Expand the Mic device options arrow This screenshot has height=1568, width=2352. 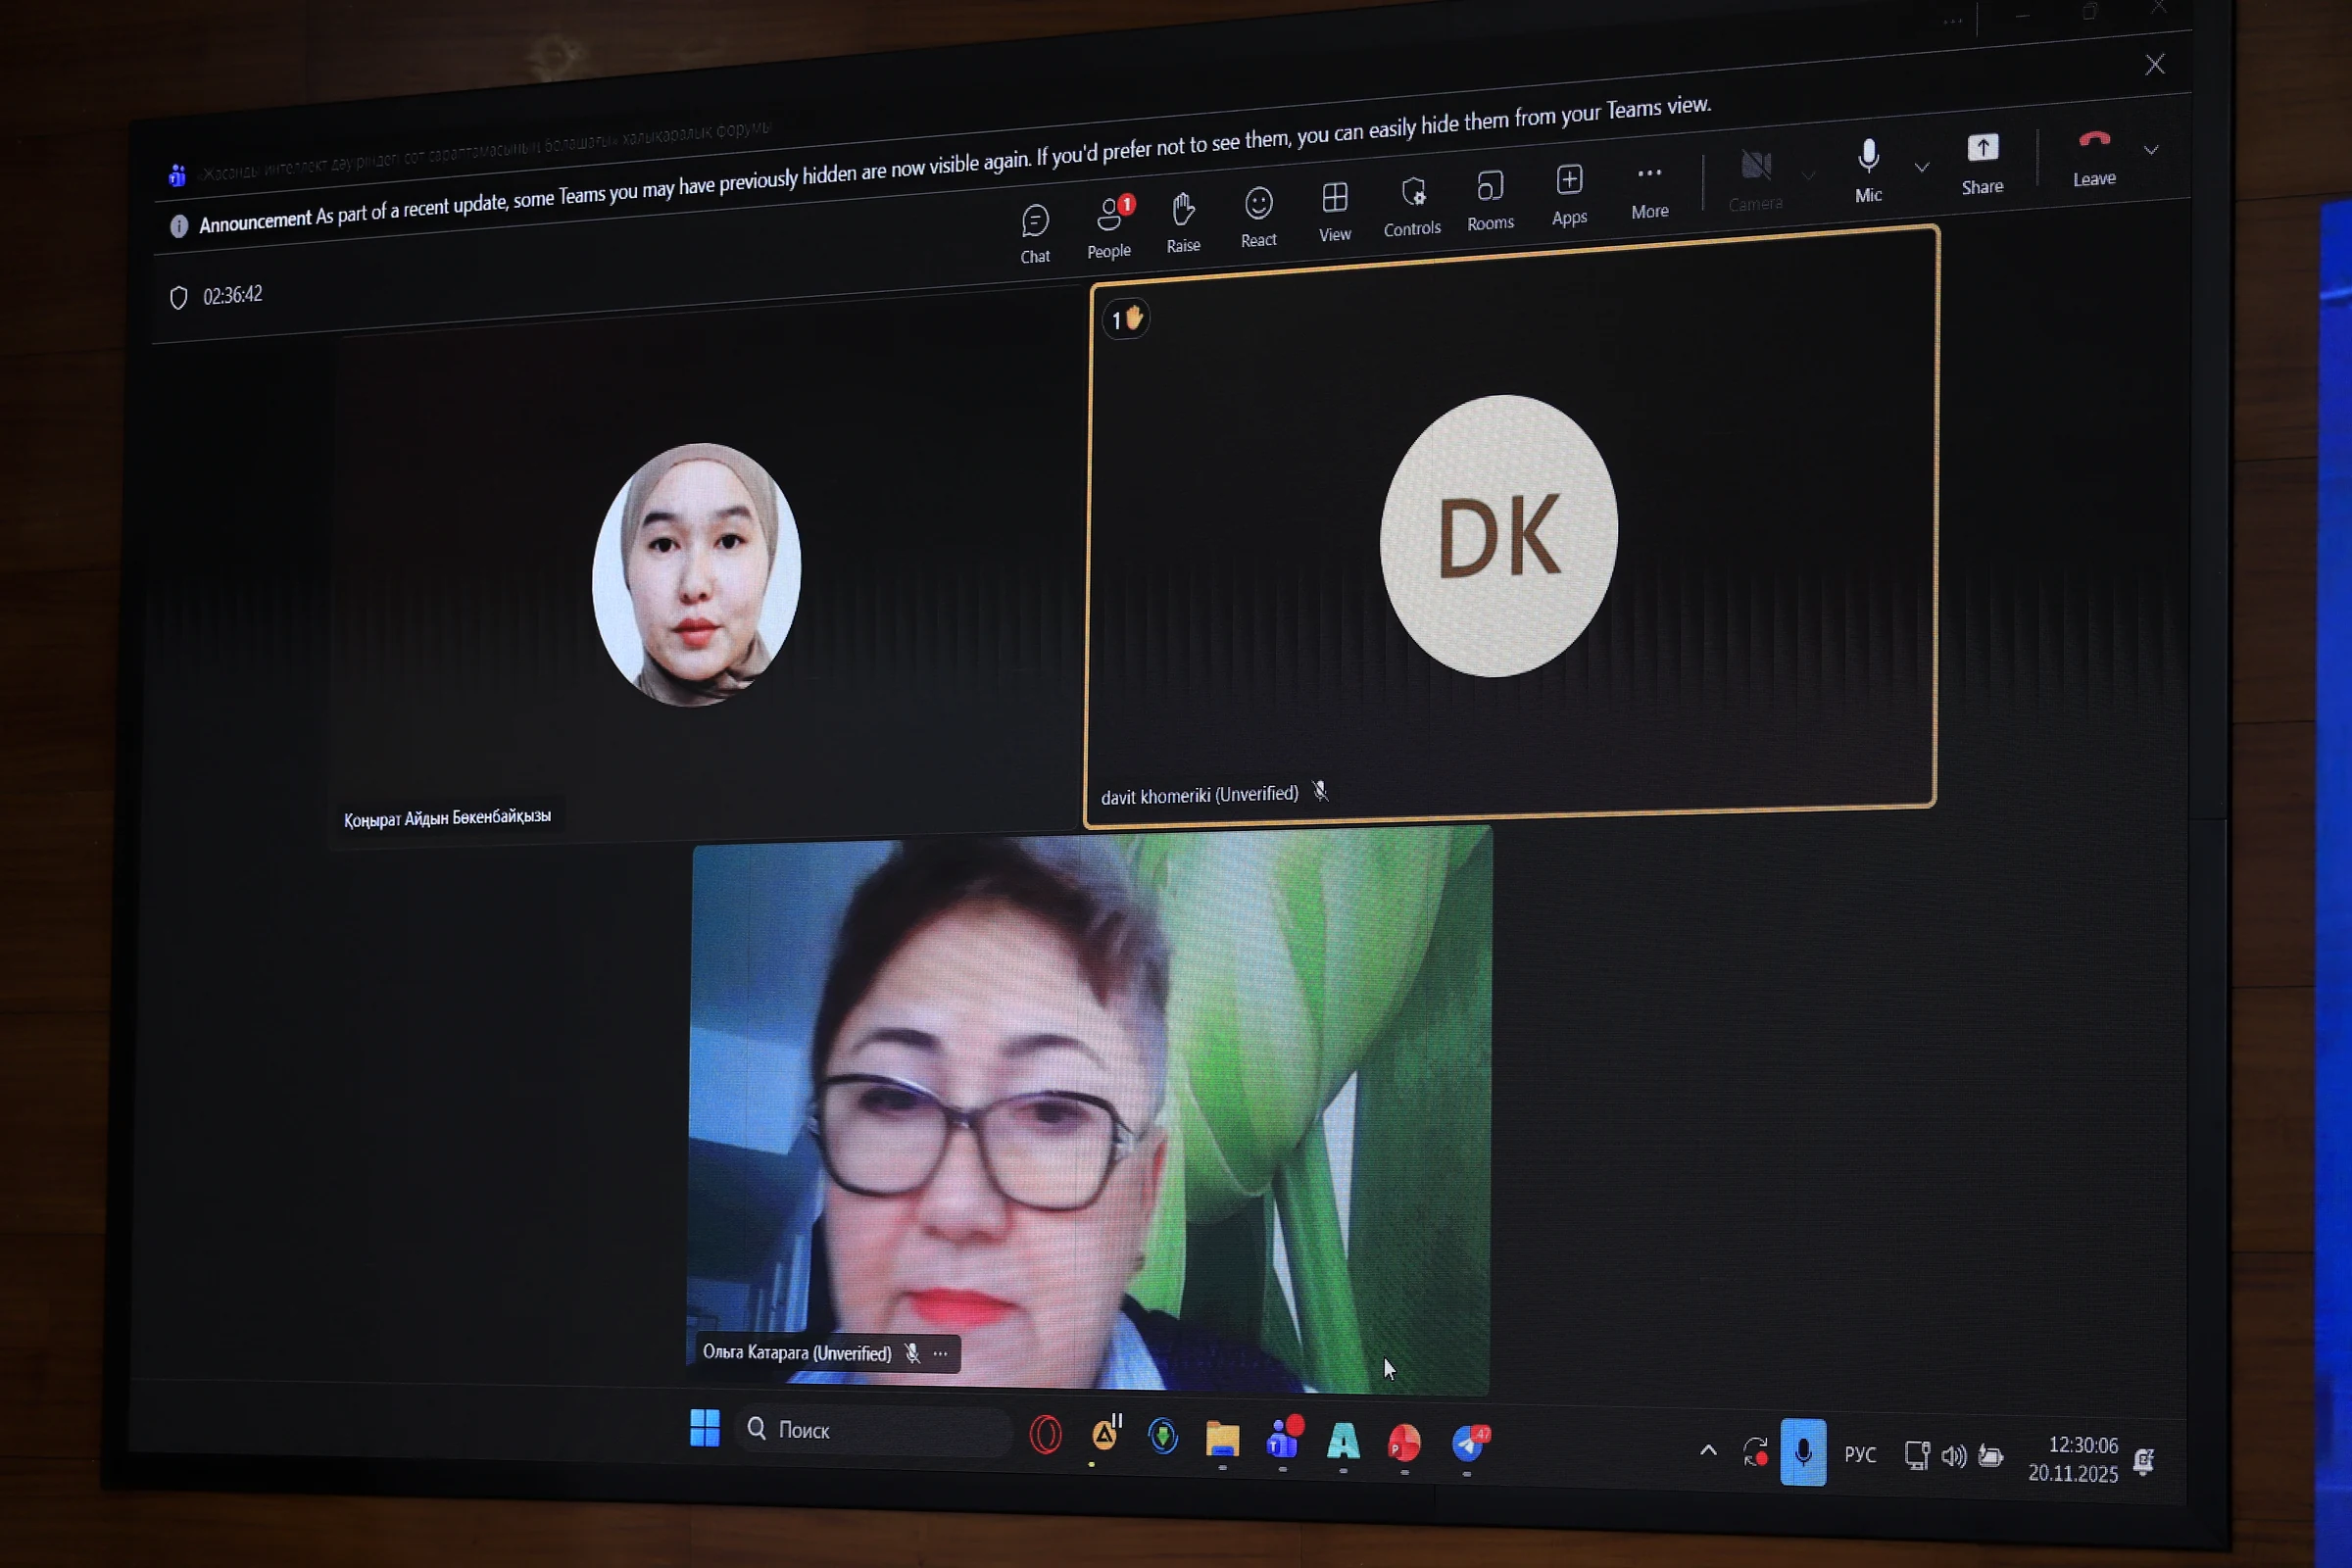[x=1922, y=167]
